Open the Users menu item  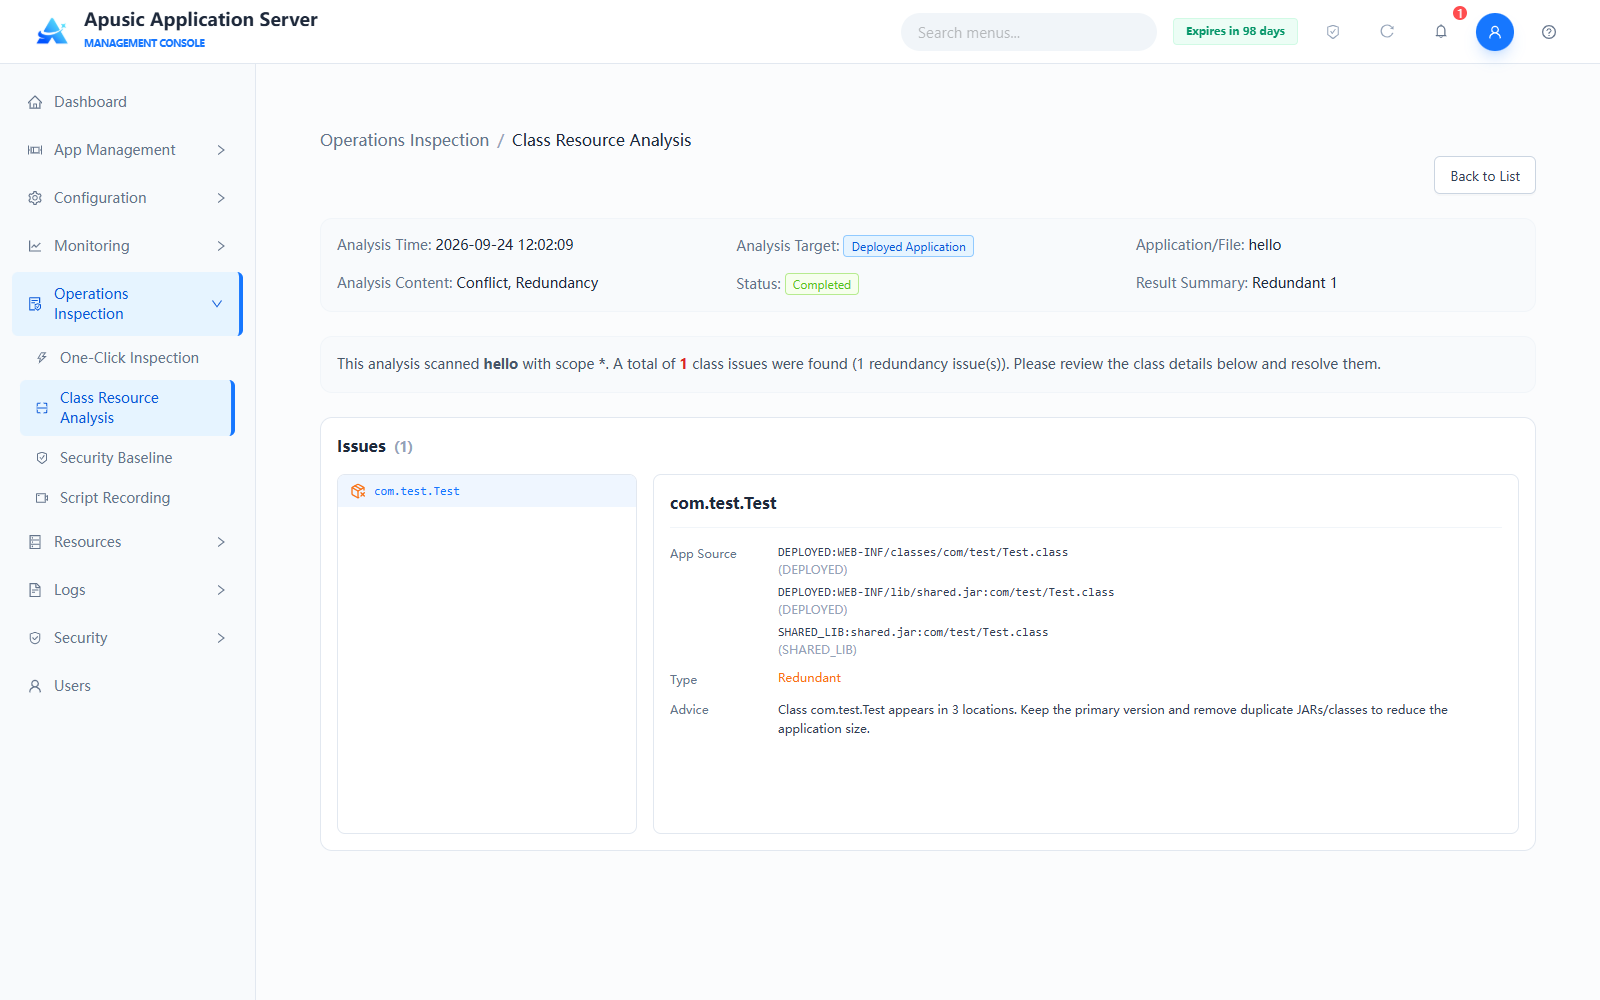click(127, 686)
